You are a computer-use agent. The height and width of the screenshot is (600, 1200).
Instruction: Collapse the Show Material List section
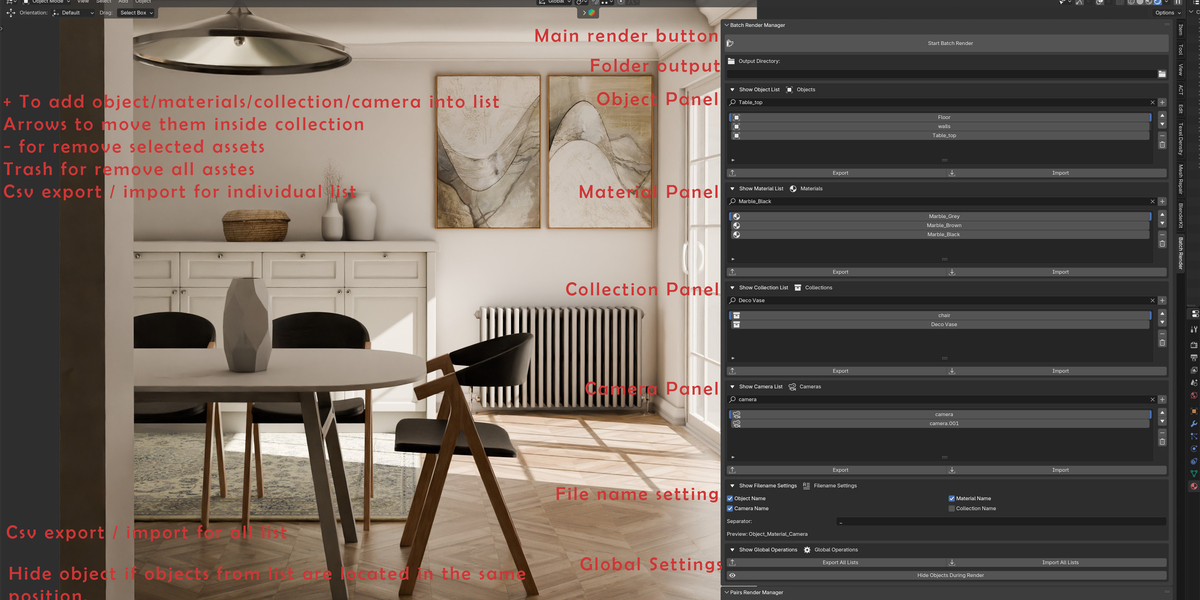pos(732,188)
